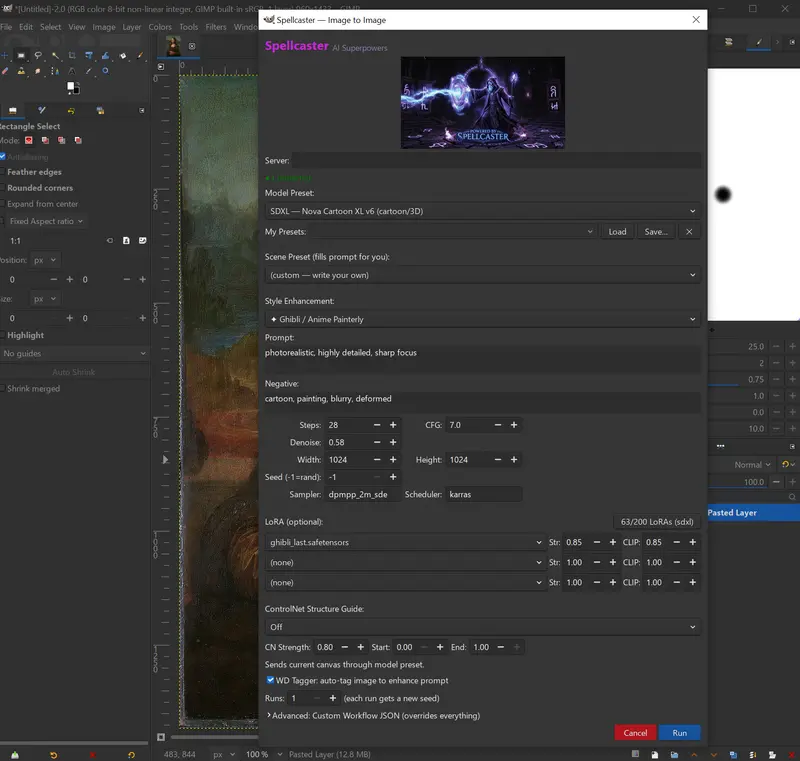Enable the Rounded corners checkbox

2,188
